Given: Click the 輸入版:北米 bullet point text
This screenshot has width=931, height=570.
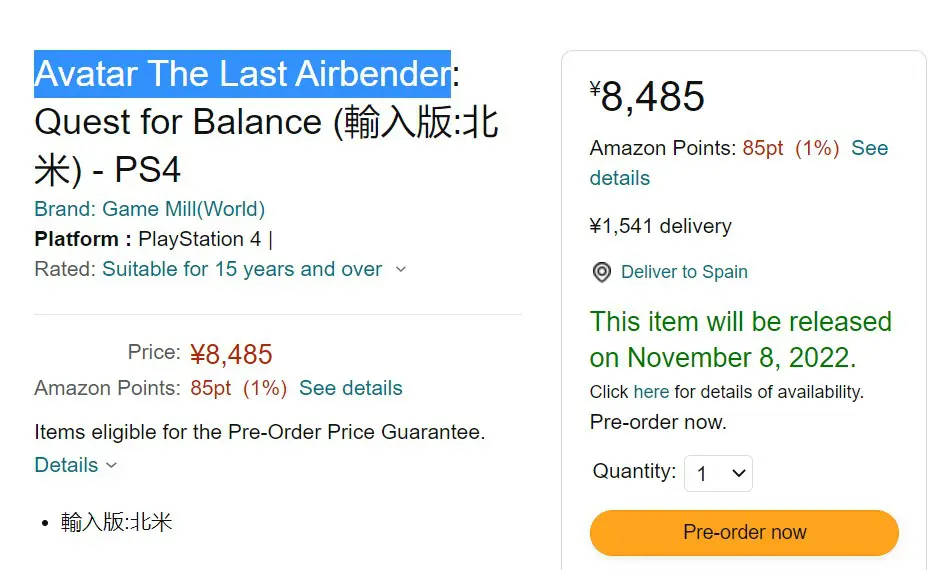Looking at the screenshot, I should point(116,522).
